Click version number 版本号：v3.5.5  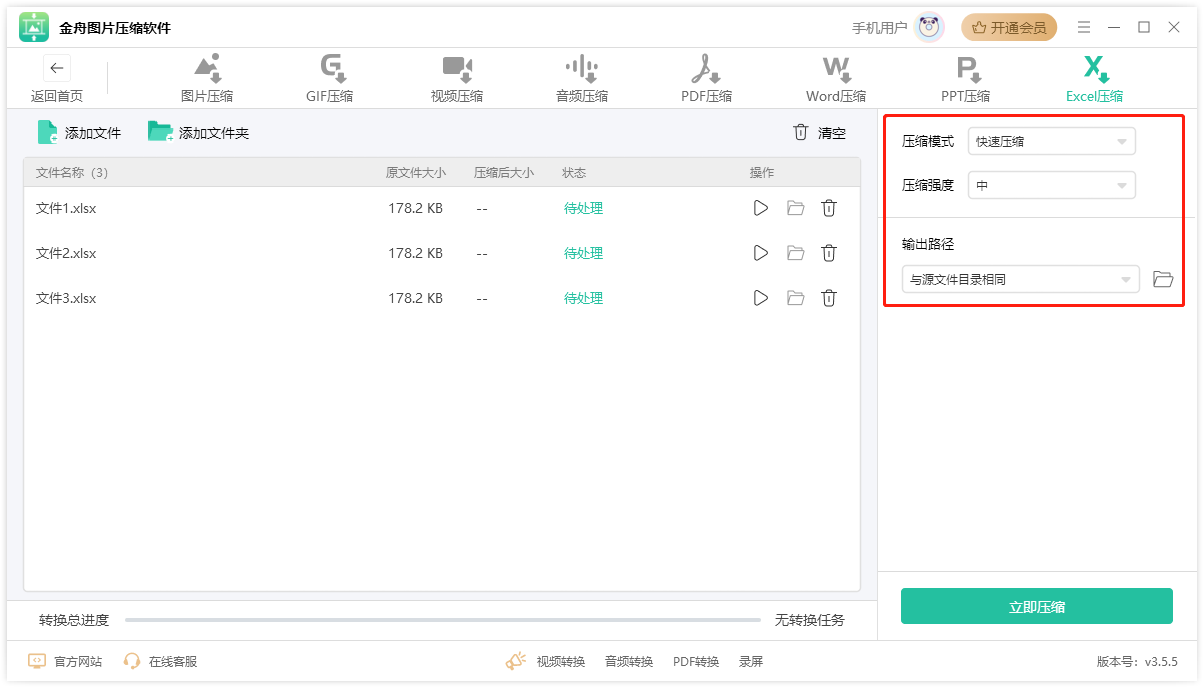(x=1137, y=661)
